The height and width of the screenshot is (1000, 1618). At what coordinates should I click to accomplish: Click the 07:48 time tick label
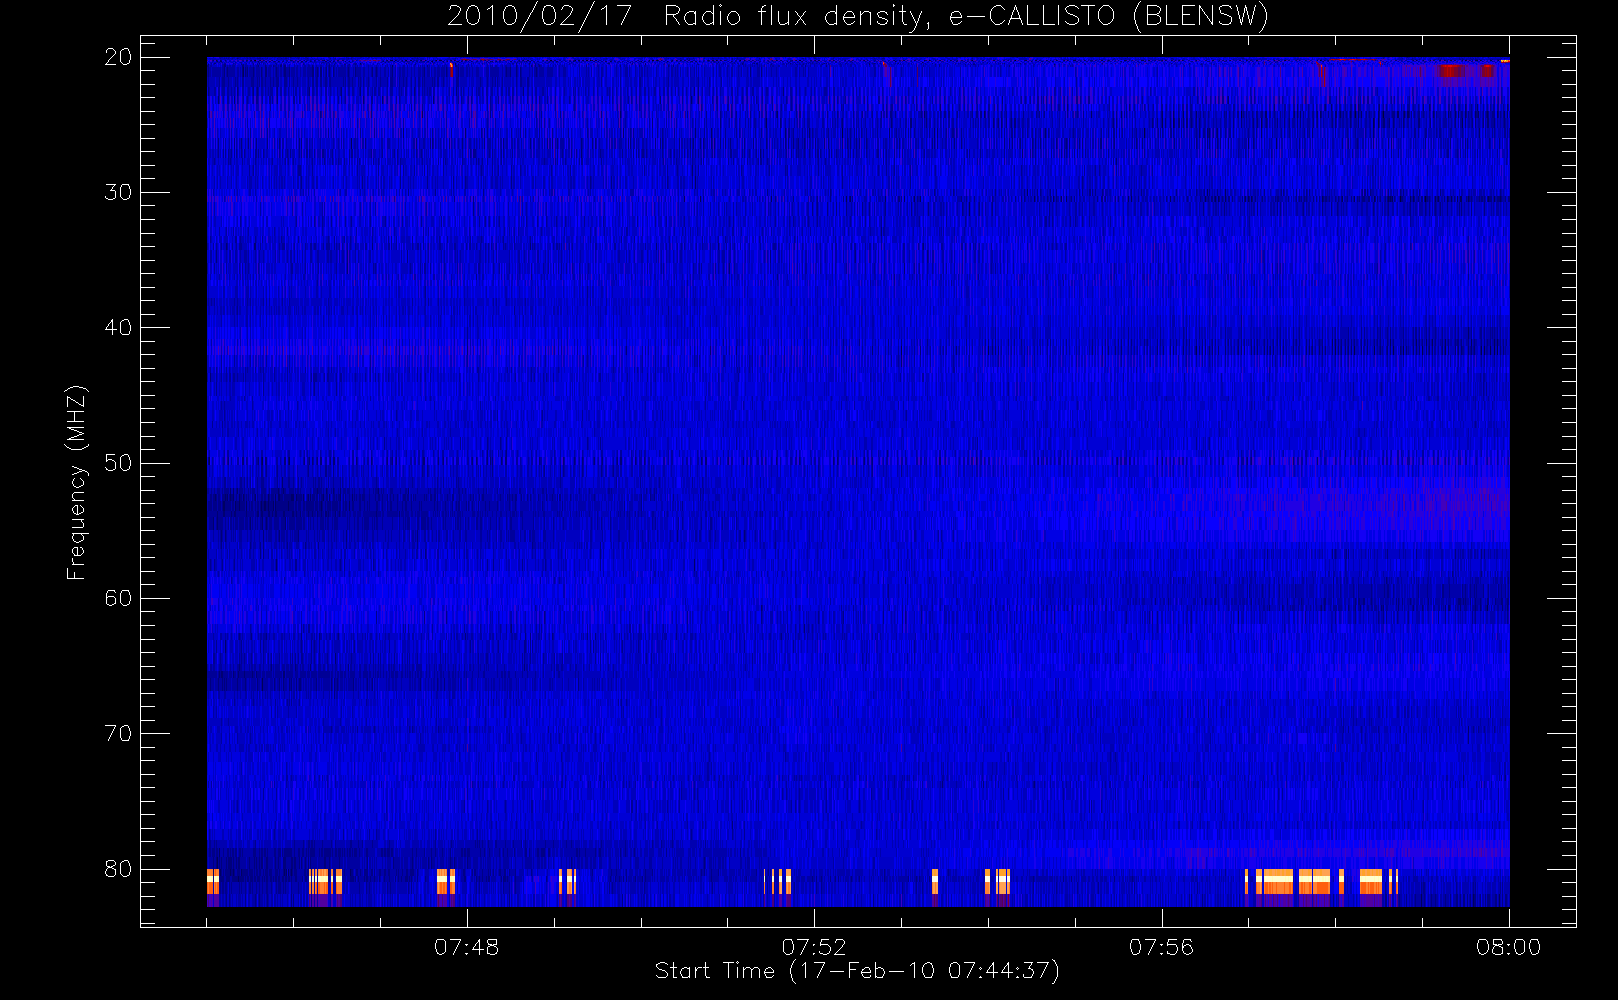[466, 947]
